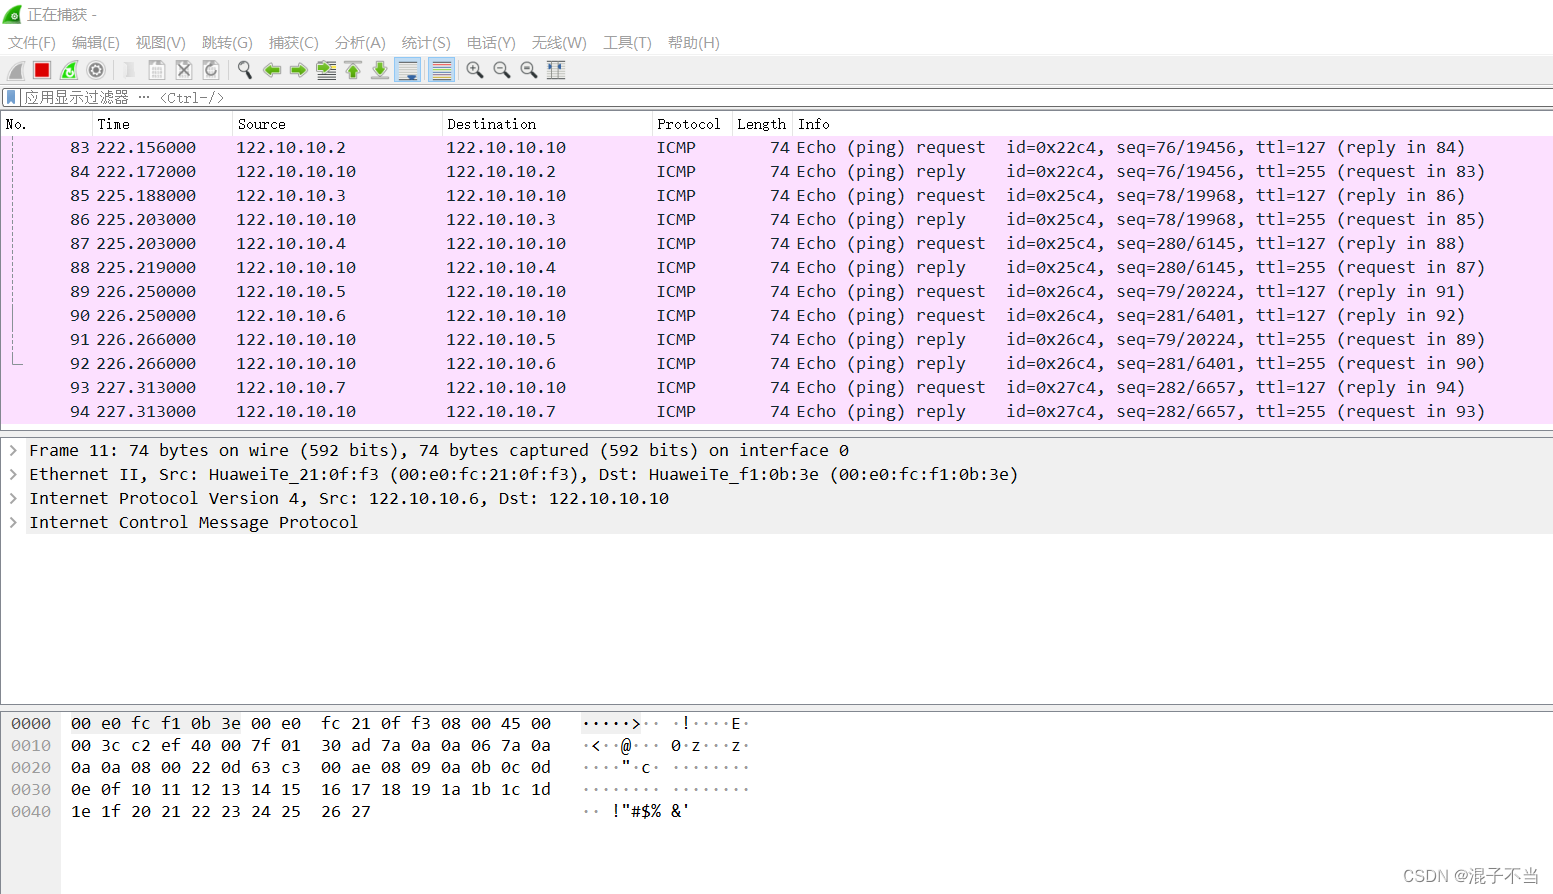Zoom in the main window text
This screenshot has height=894, width=1553.
pyautogui.click(x=475, y=70)
